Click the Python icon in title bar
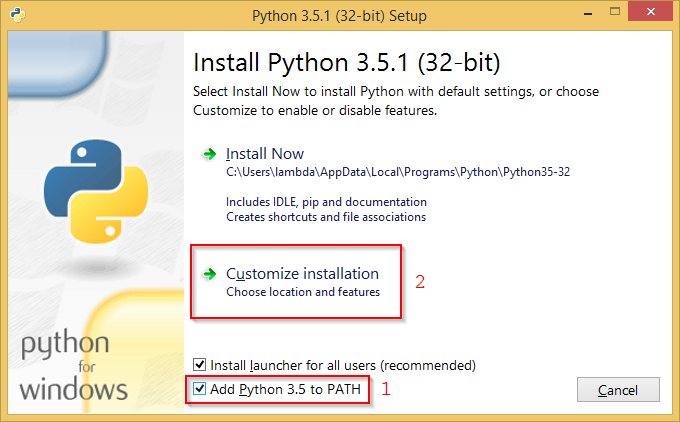 17,15
